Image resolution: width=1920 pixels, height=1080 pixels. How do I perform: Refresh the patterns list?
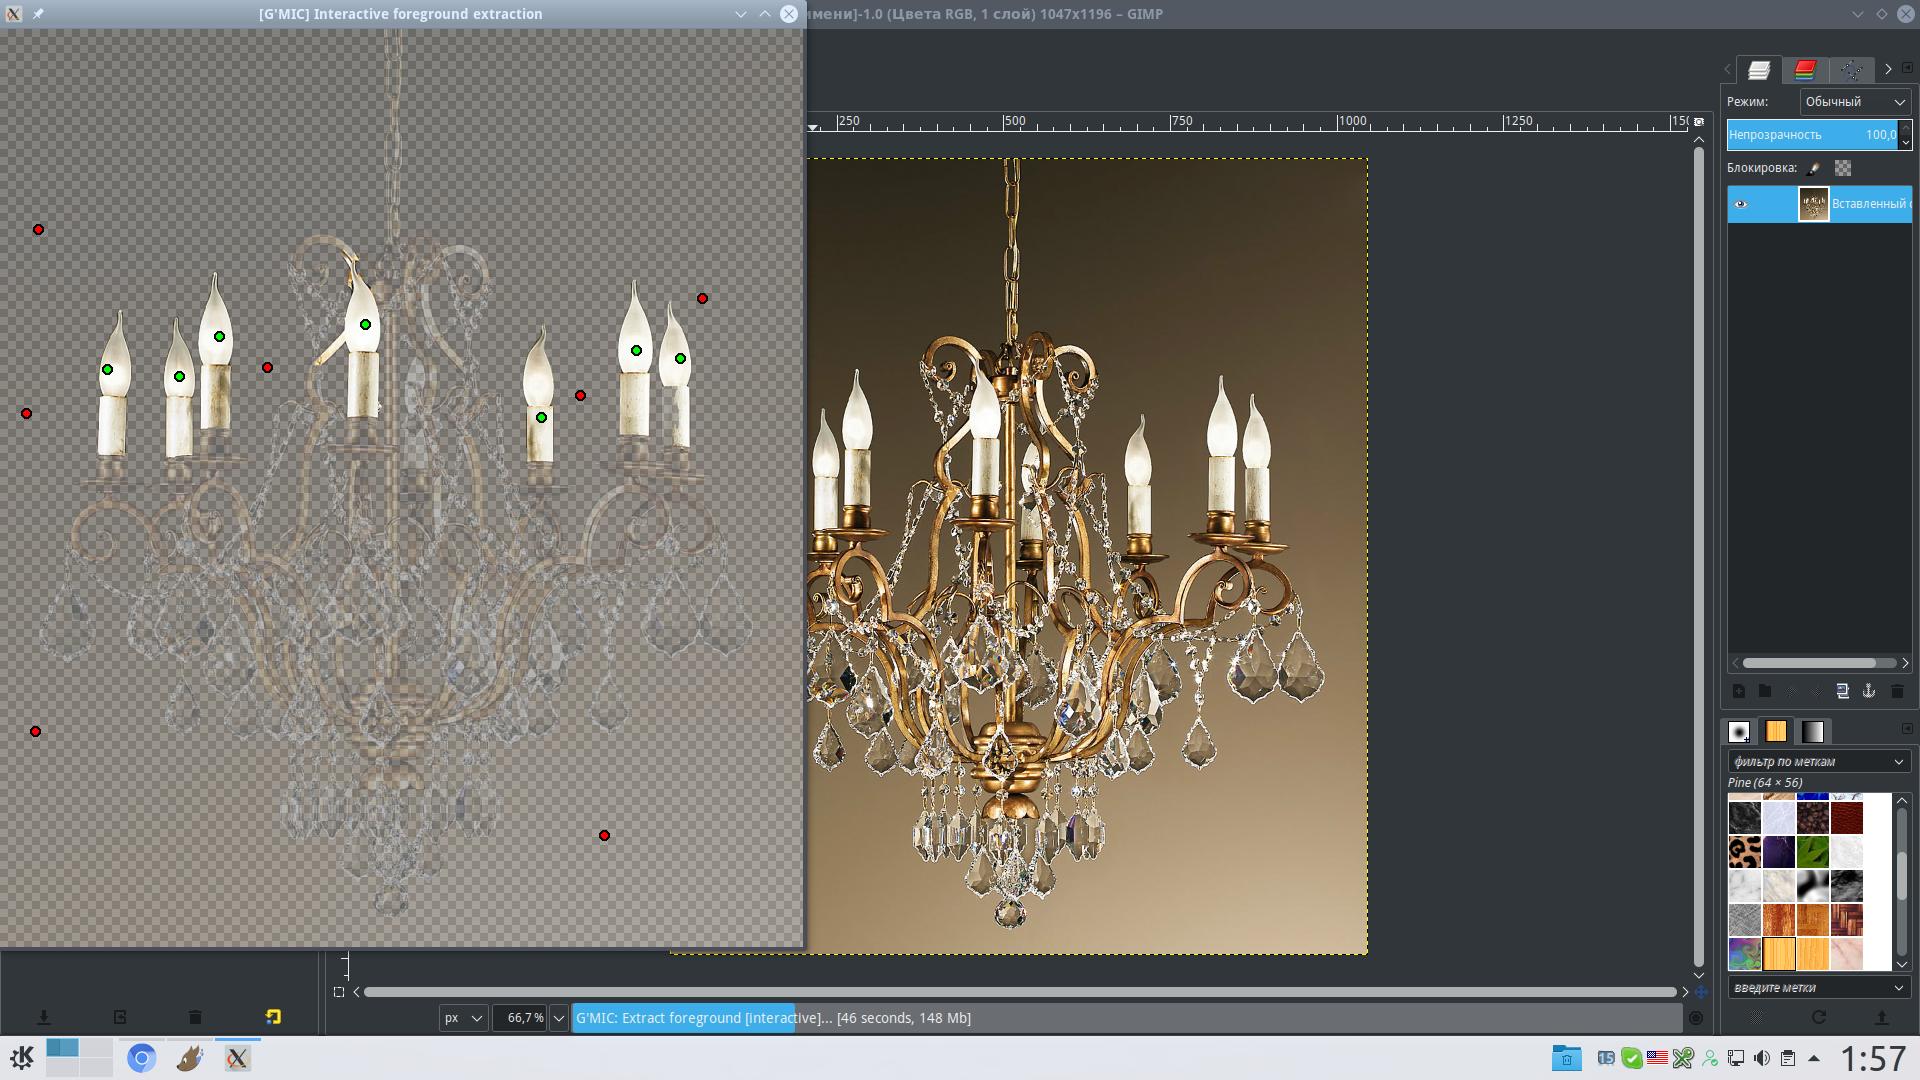coord(1819,1017)
